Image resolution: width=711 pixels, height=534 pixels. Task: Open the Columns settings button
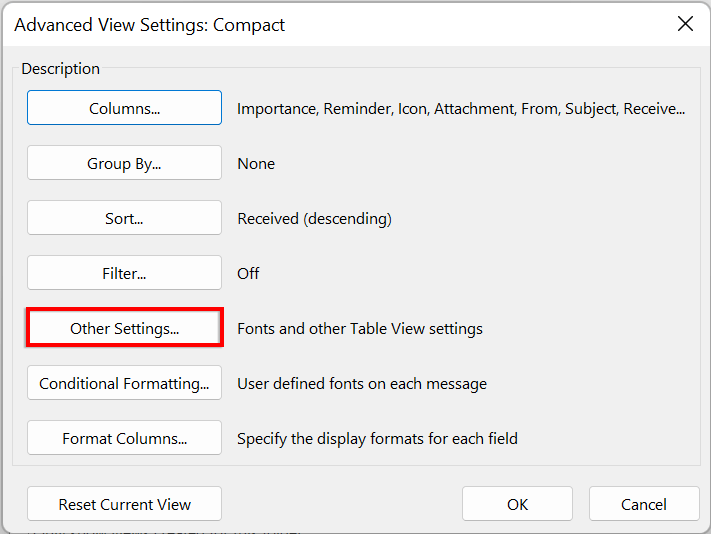tap(124, 108)
